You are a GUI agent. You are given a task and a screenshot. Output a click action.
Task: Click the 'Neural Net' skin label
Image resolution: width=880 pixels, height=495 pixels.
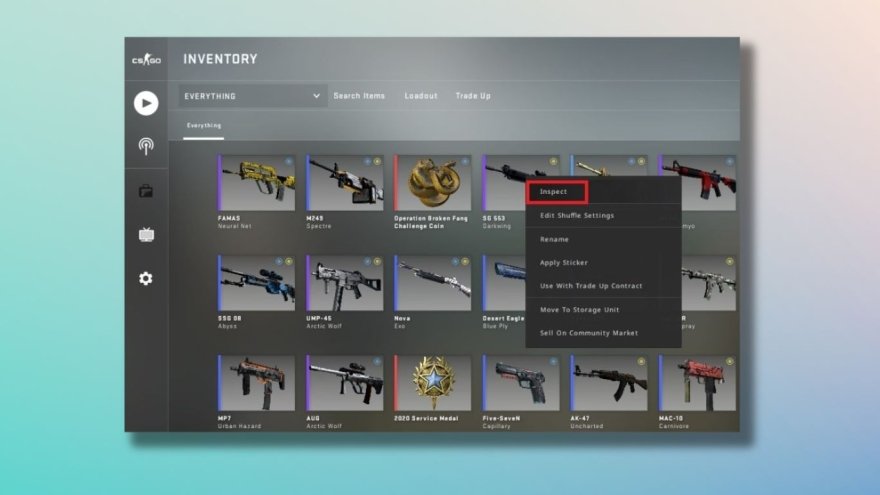235,226
